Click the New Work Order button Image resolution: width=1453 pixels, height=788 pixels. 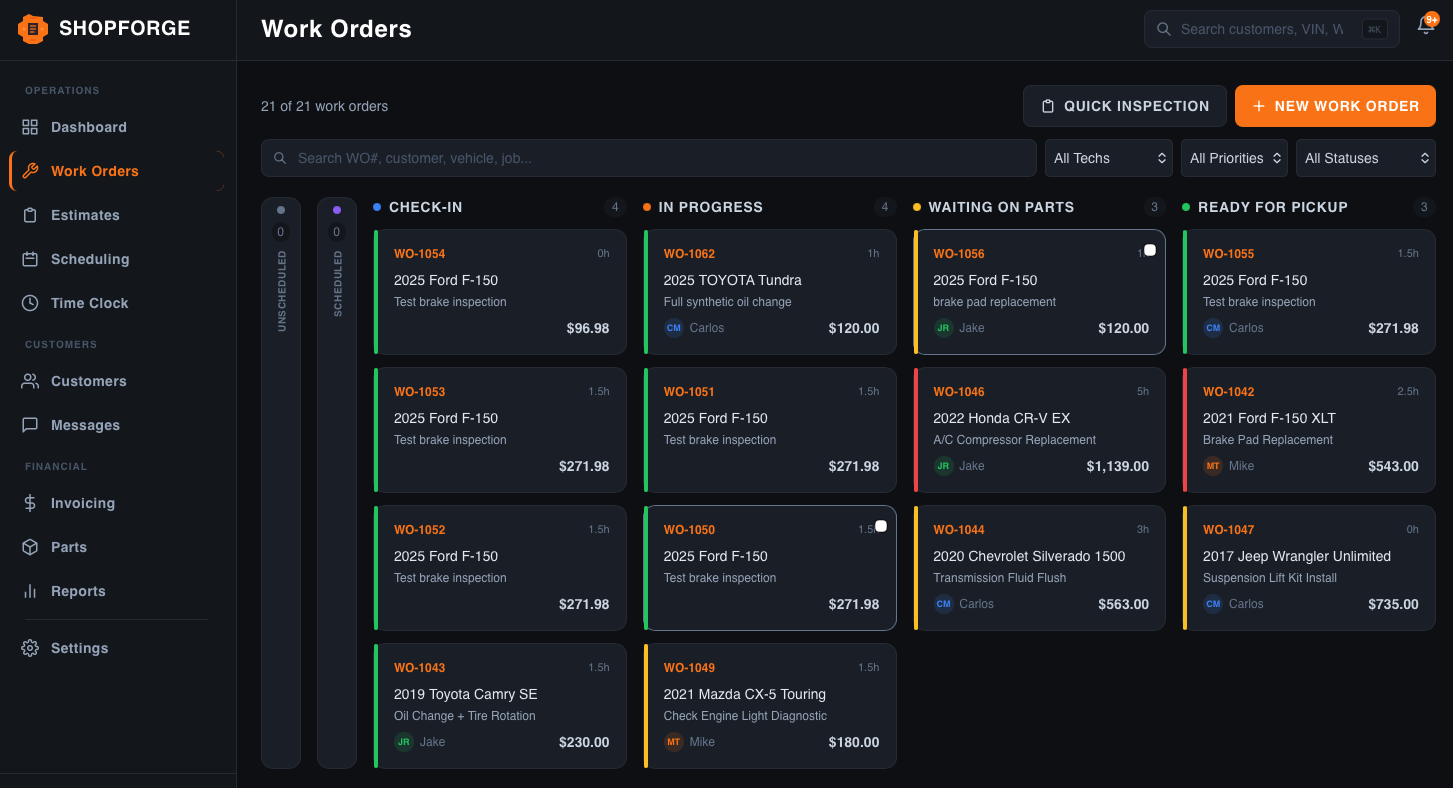1335,106
